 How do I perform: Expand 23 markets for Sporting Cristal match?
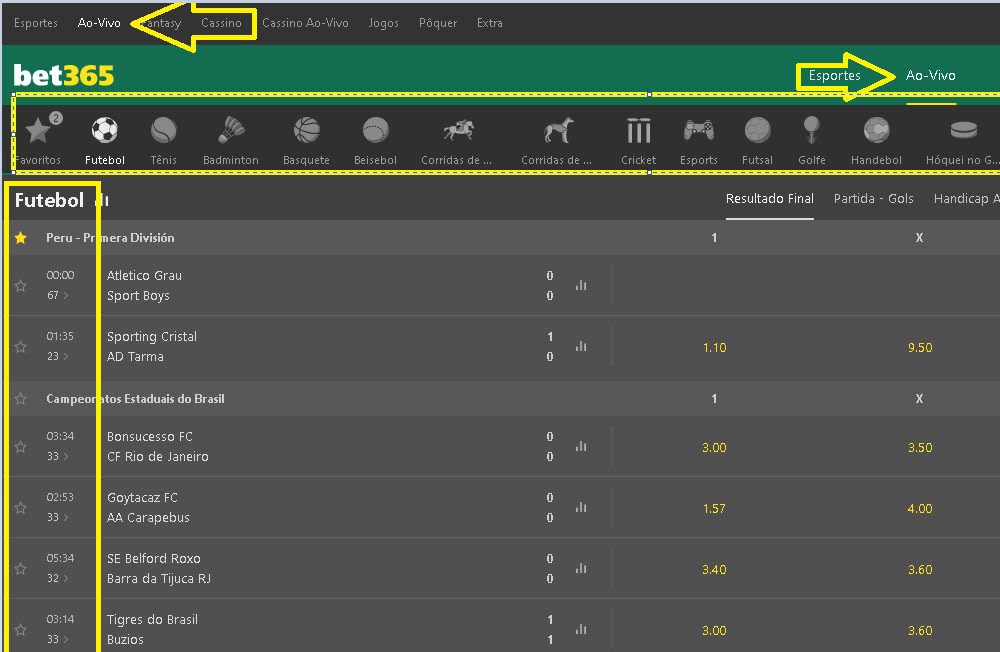(57, 356)
